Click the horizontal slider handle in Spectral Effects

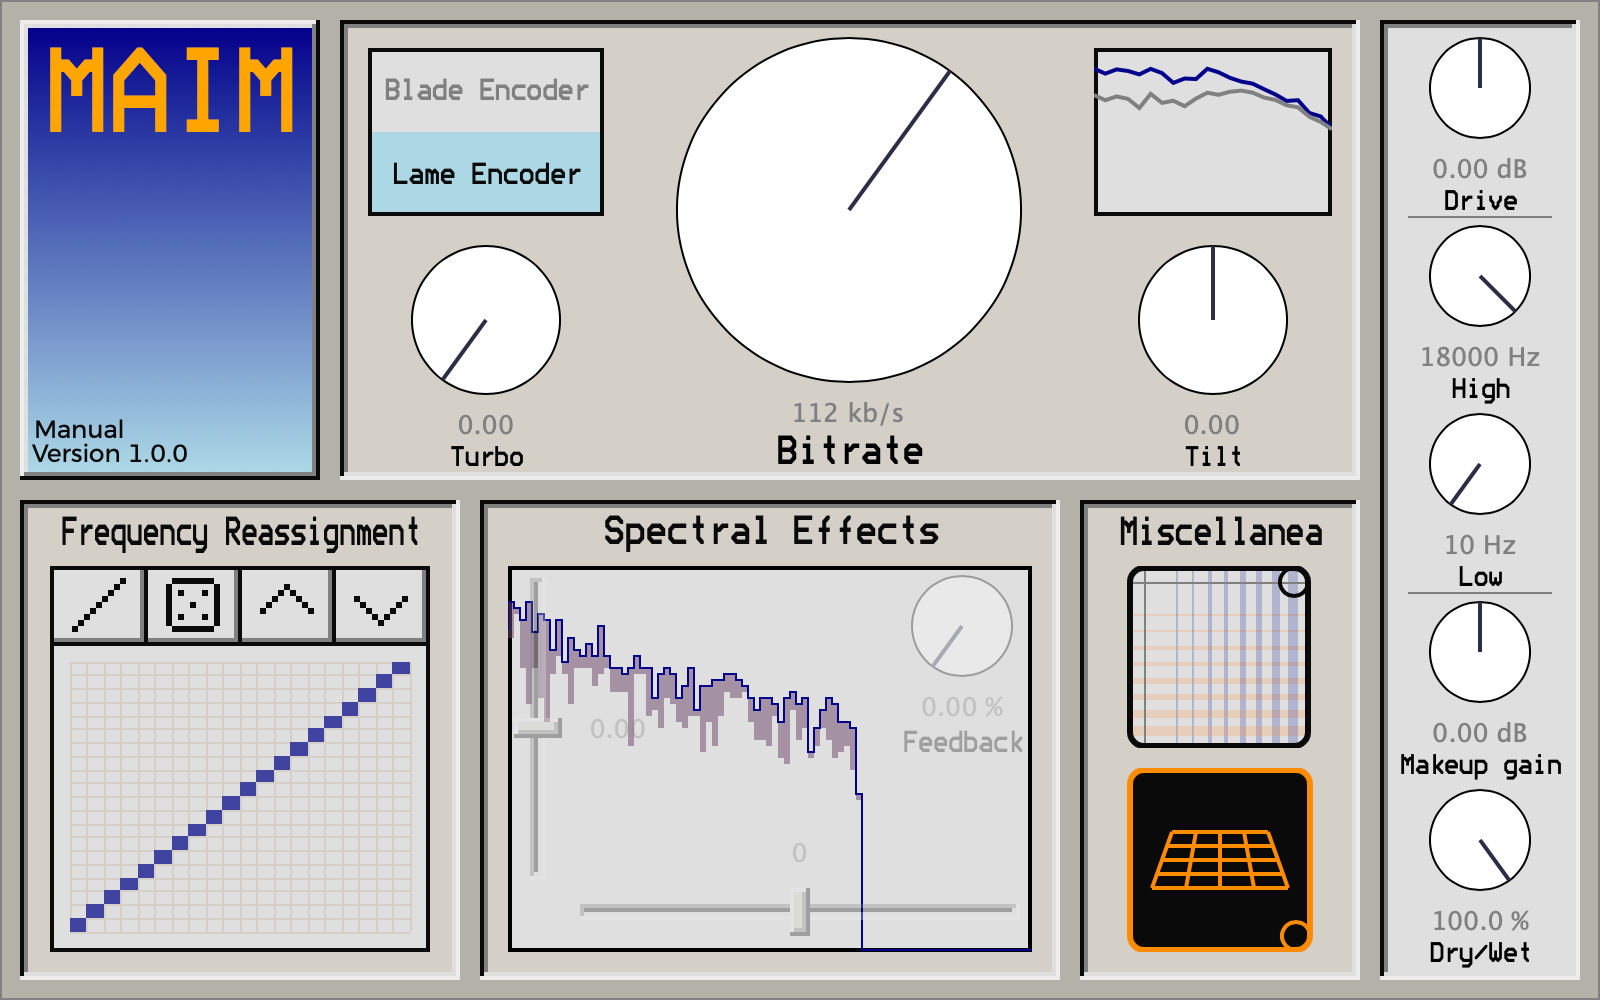click(x=799, y=910)
